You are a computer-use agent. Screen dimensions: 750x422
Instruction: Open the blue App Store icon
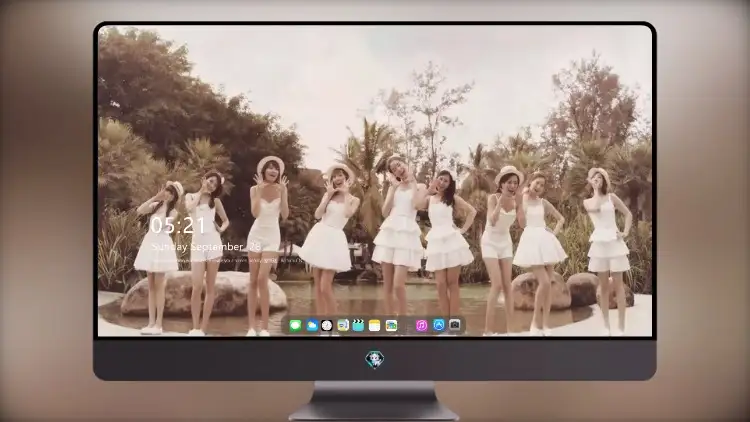[439, 325]
